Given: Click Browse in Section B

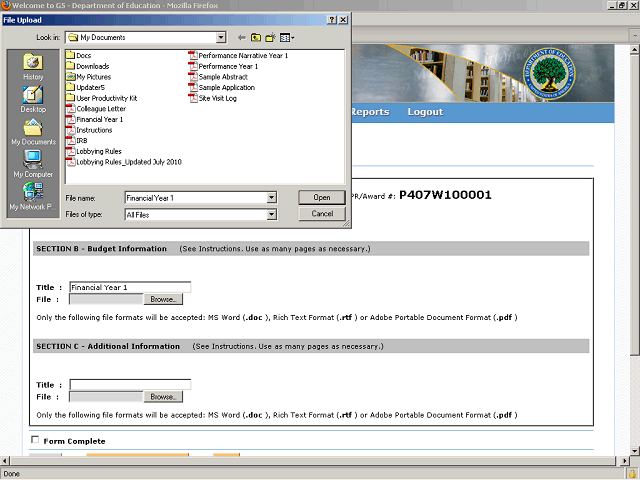Looking at the screenshot, I should tap(163, 299).
